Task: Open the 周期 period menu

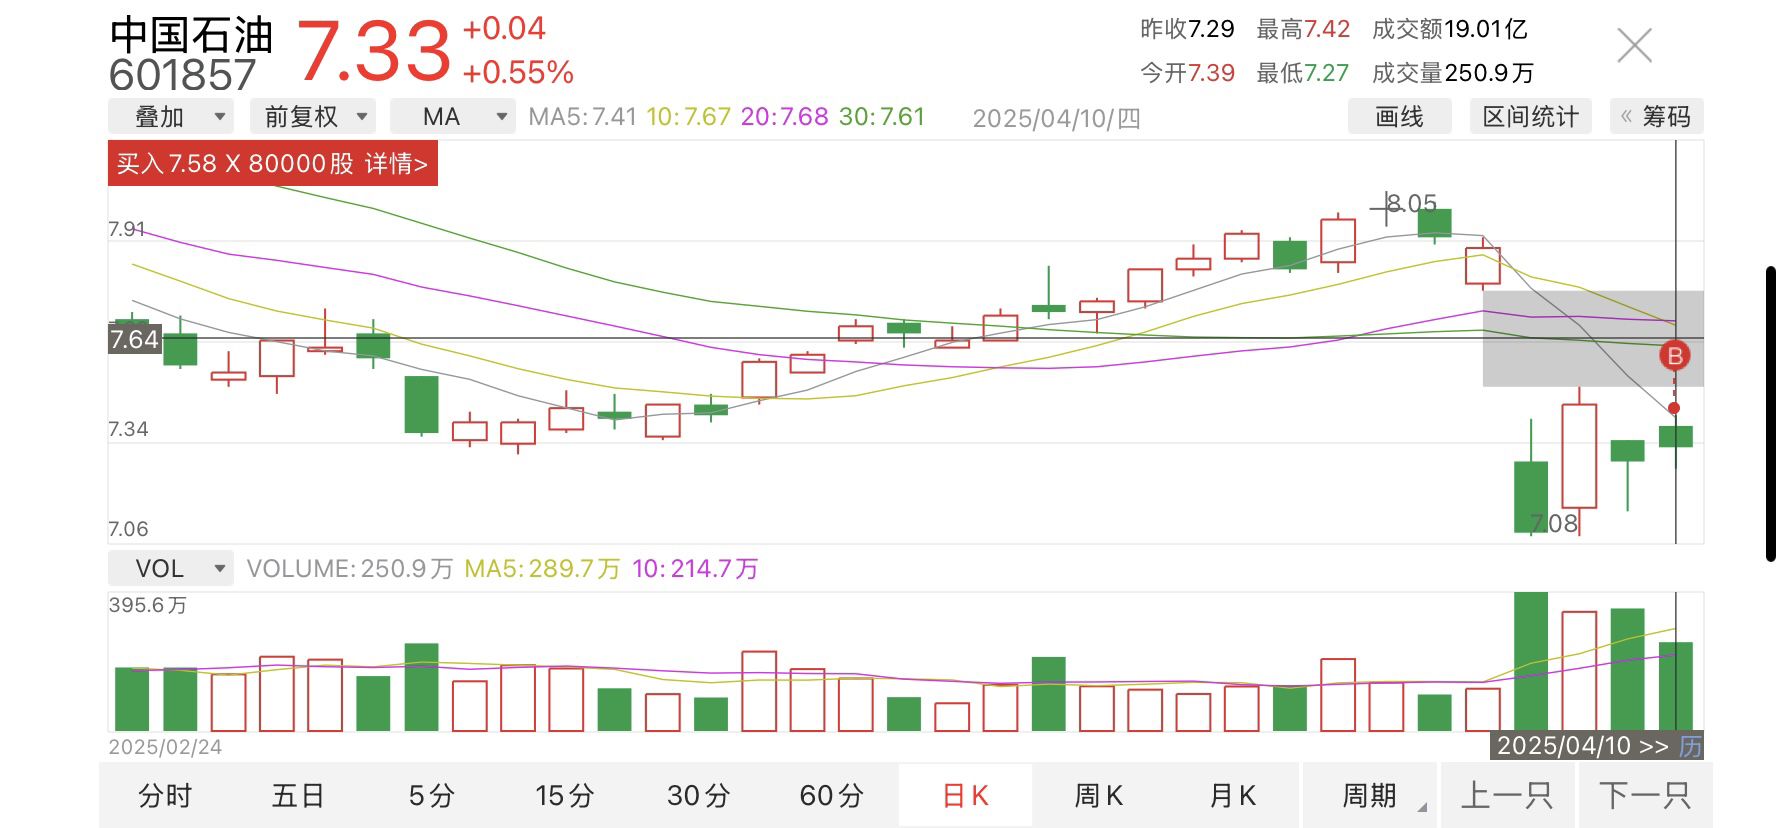Action: pos(1370,796)
